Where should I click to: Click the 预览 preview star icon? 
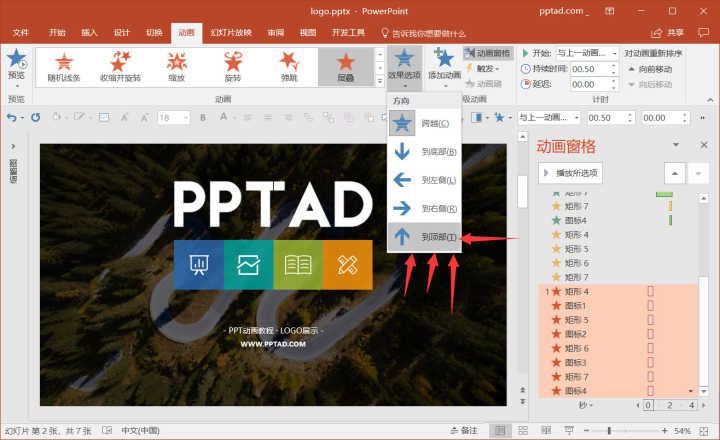[17, 59]
